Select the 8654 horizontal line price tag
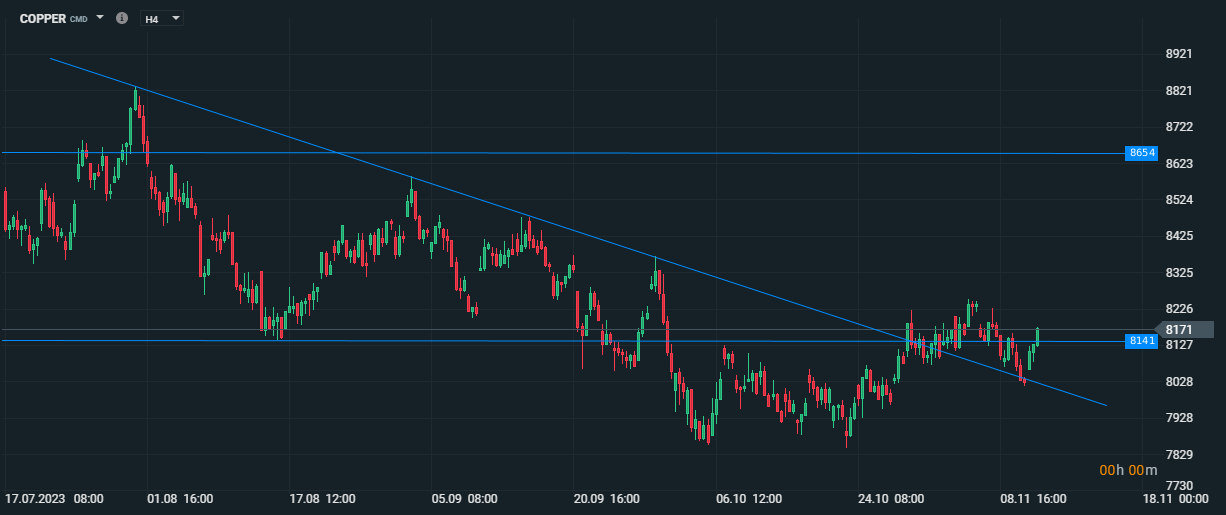This screenshot has width=1226, height=515. pos(1141,153)
